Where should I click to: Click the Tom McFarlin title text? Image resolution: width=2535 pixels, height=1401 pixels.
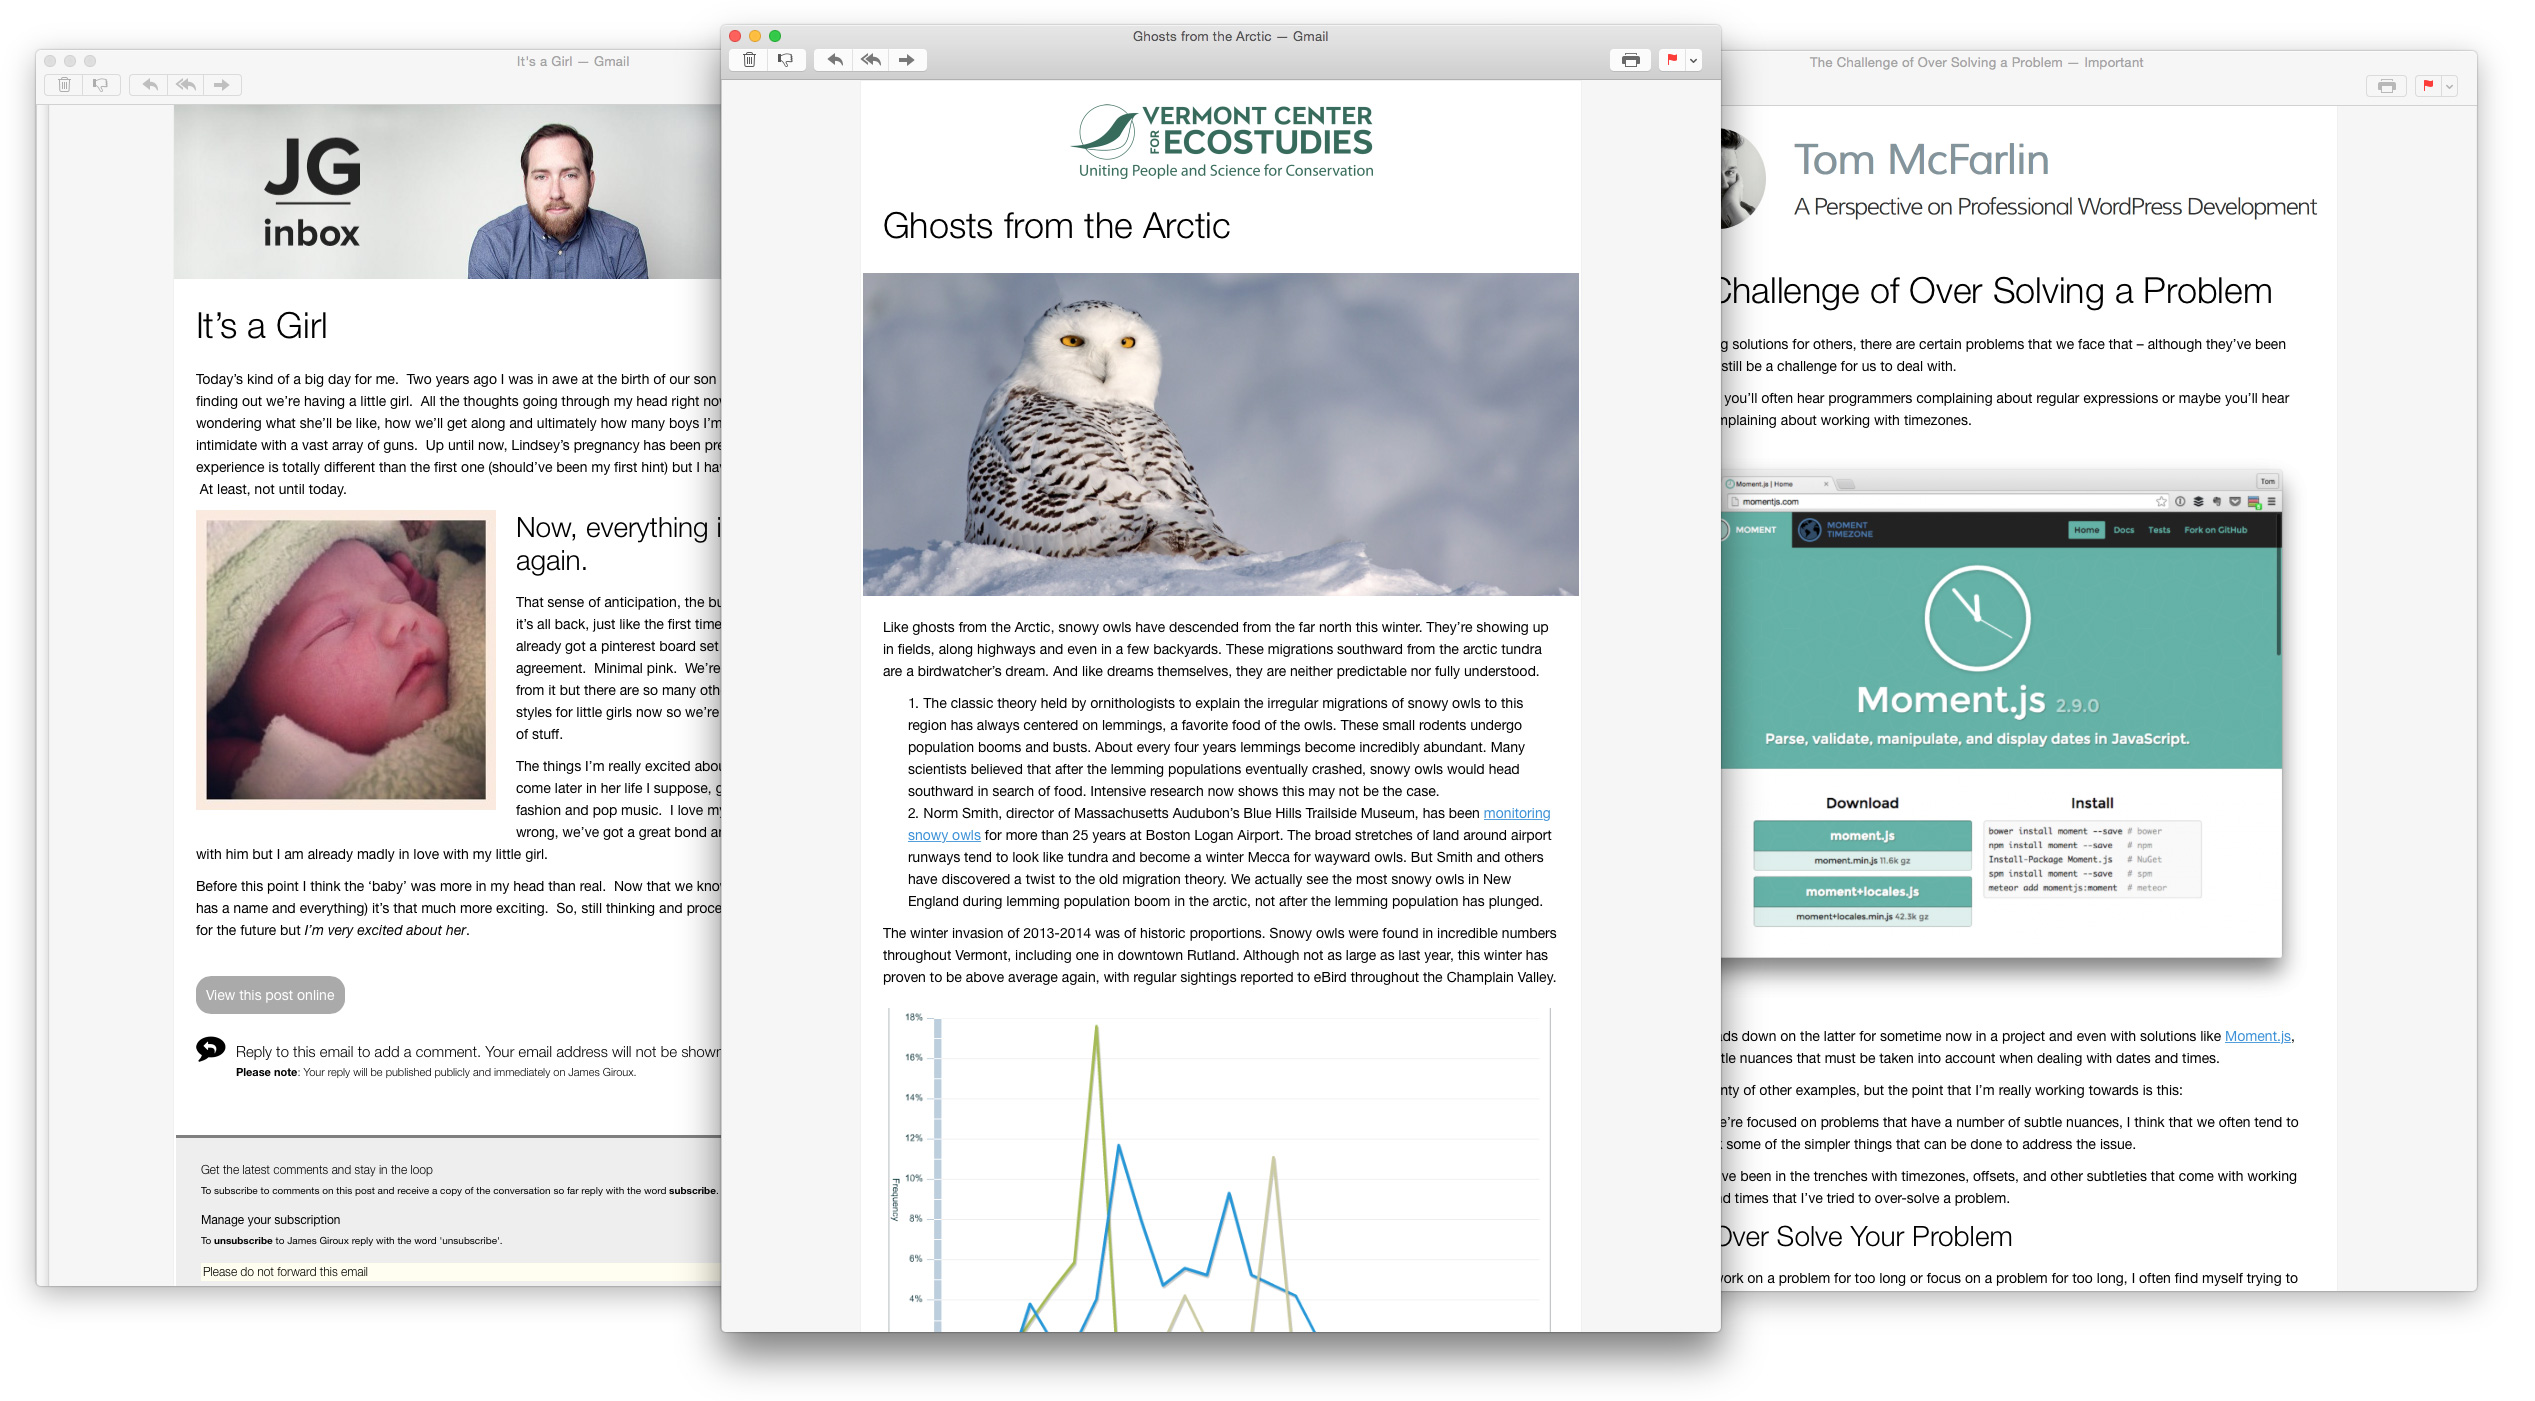point(1921,160)
